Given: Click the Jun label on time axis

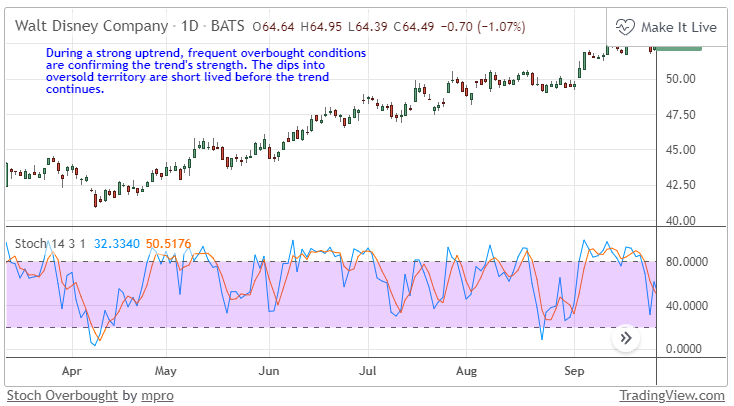Looking at the screenshot, I should (269, 371).
